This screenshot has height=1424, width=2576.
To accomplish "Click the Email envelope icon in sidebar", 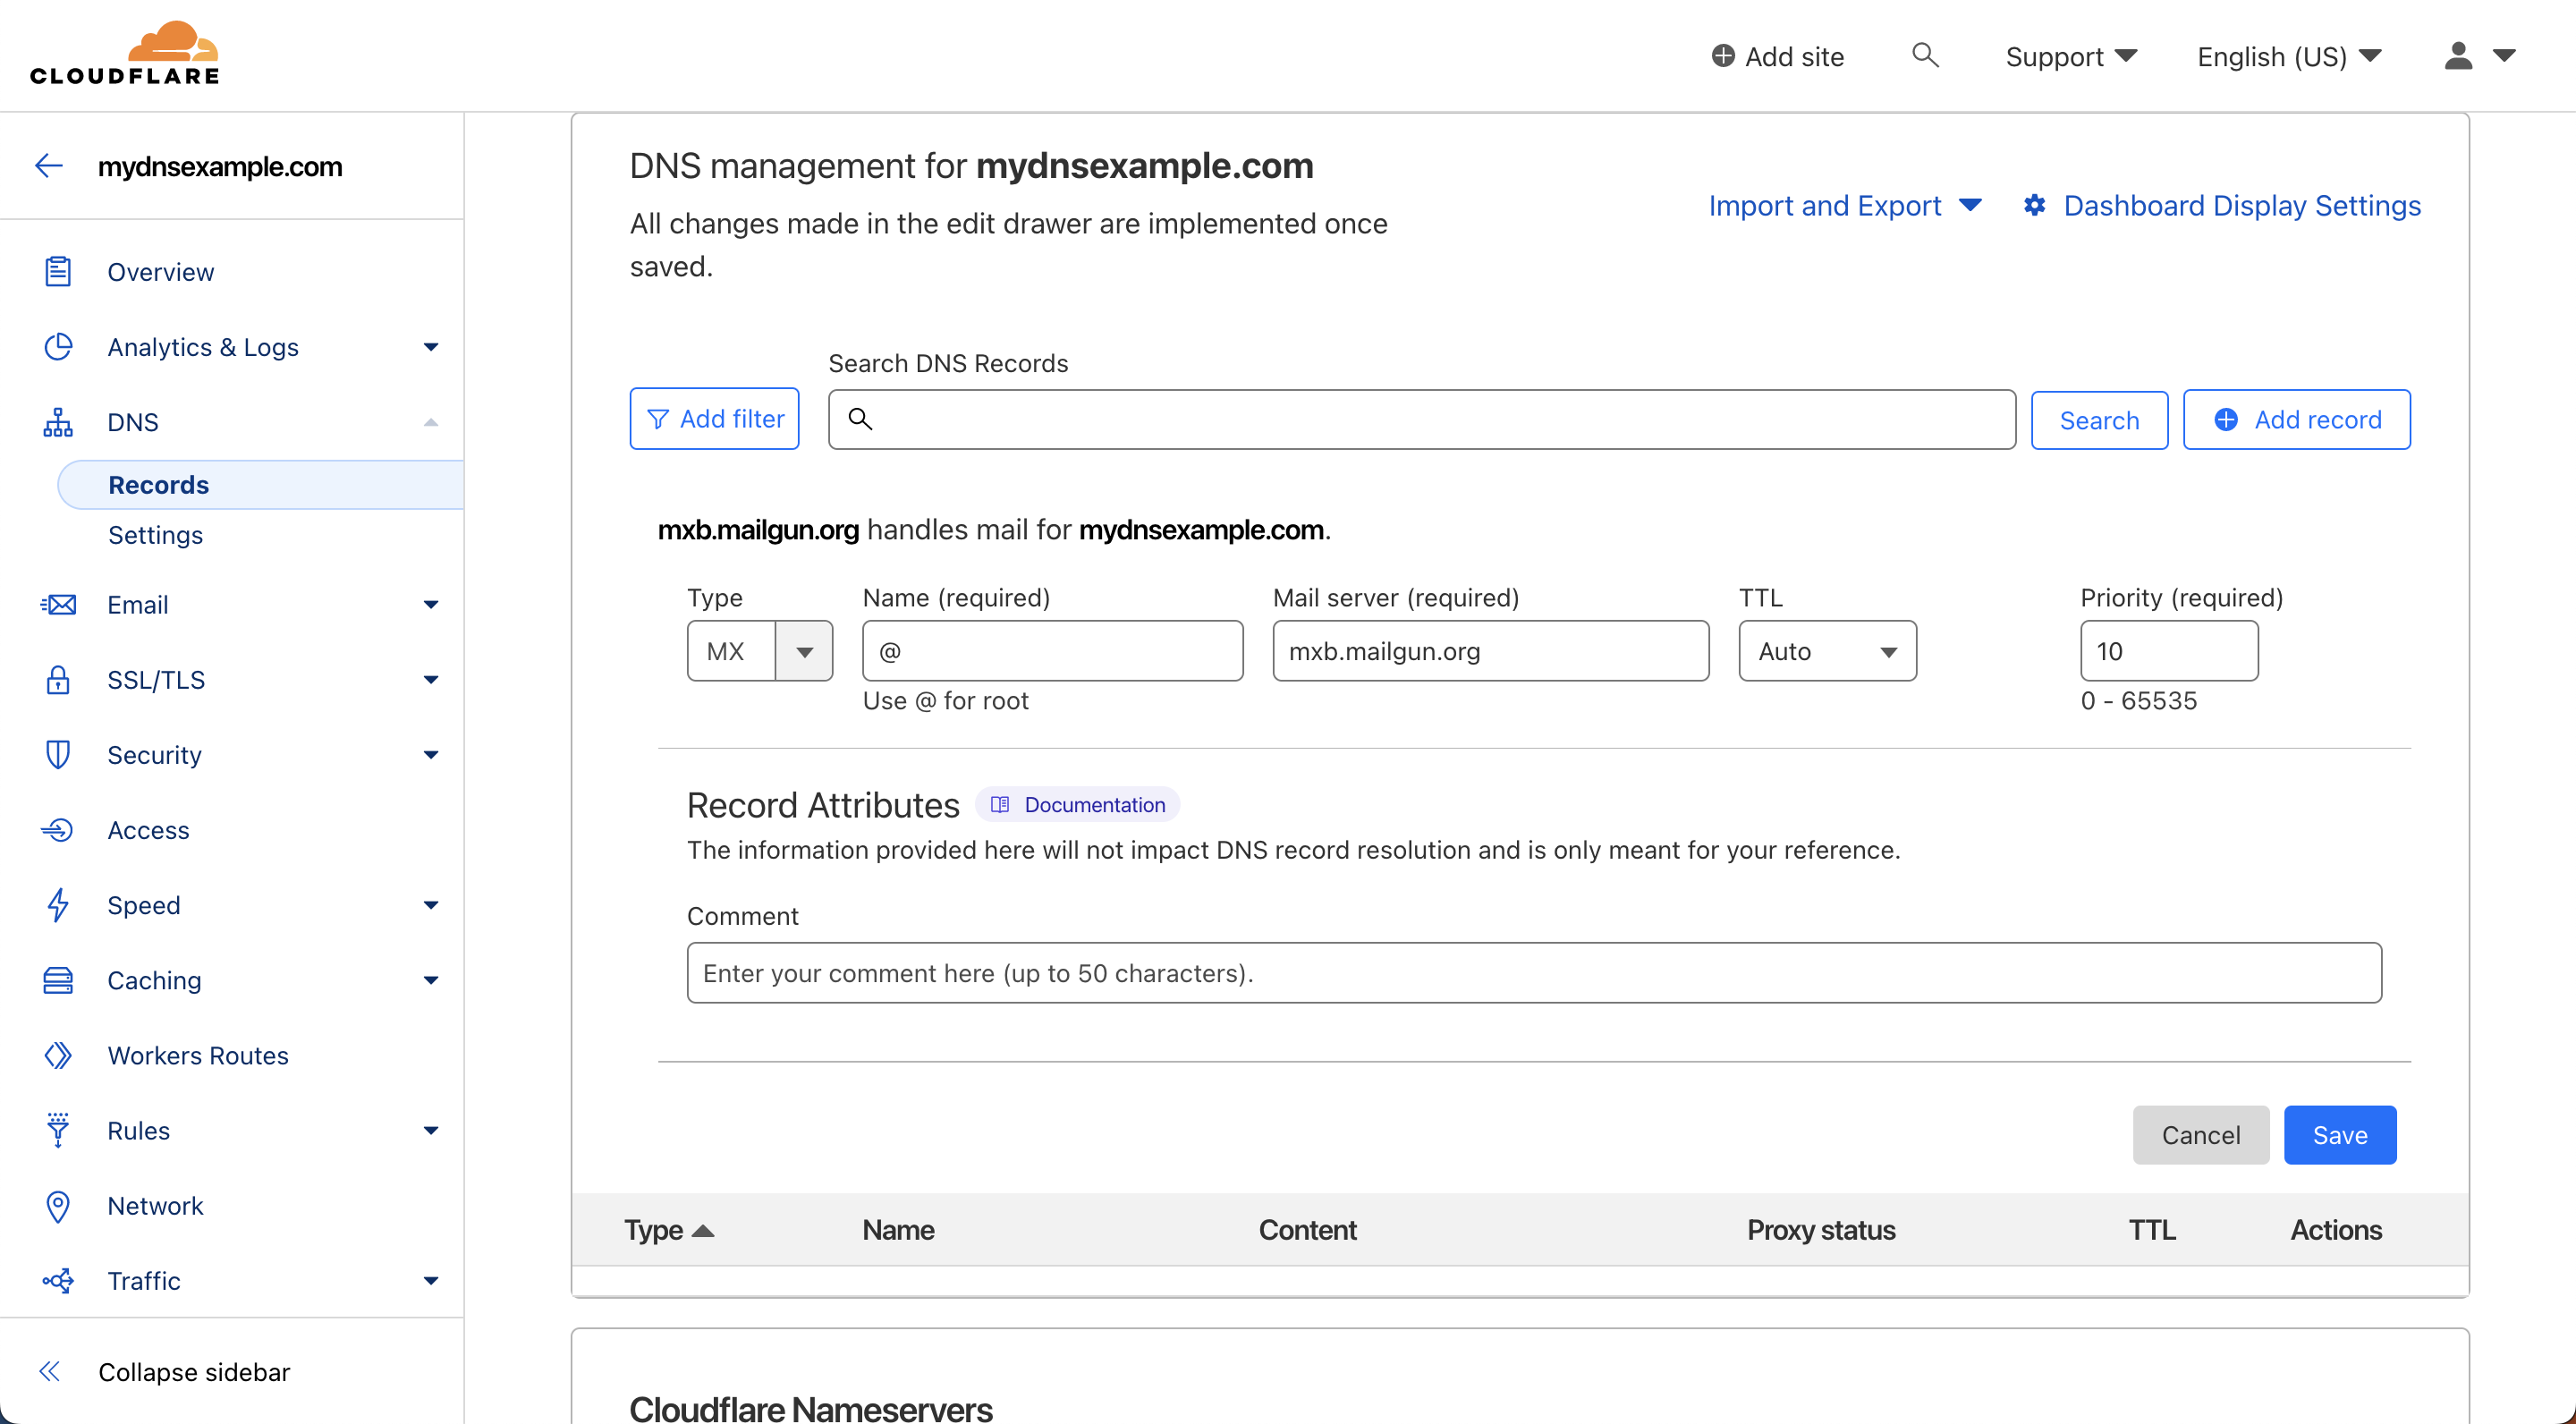I will (58, 604).
